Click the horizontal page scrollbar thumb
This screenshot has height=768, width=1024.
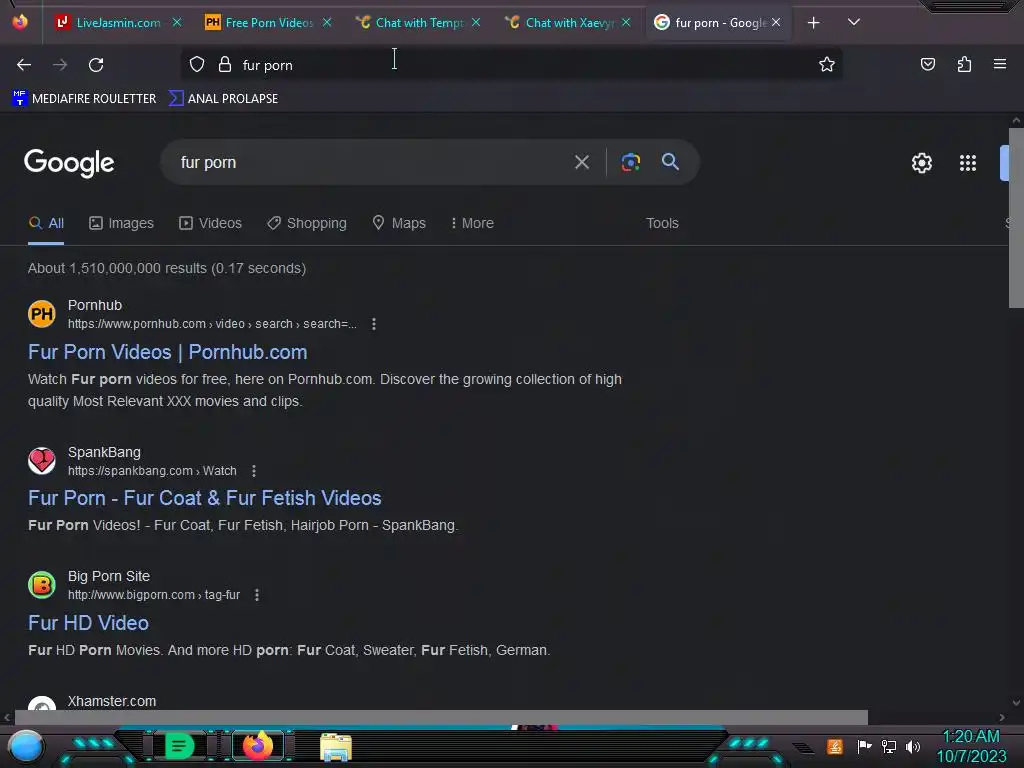[x=441, y=717]
